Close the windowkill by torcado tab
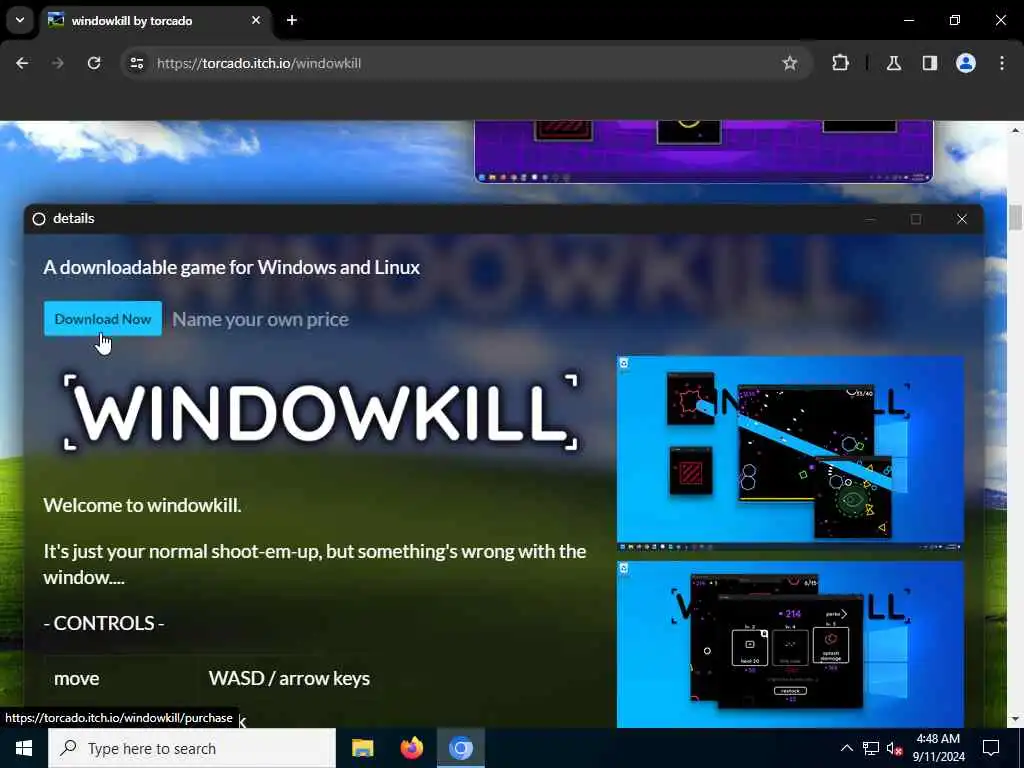Image resolution: width=1024 pixels, height=768 pixels. [256, 20]
